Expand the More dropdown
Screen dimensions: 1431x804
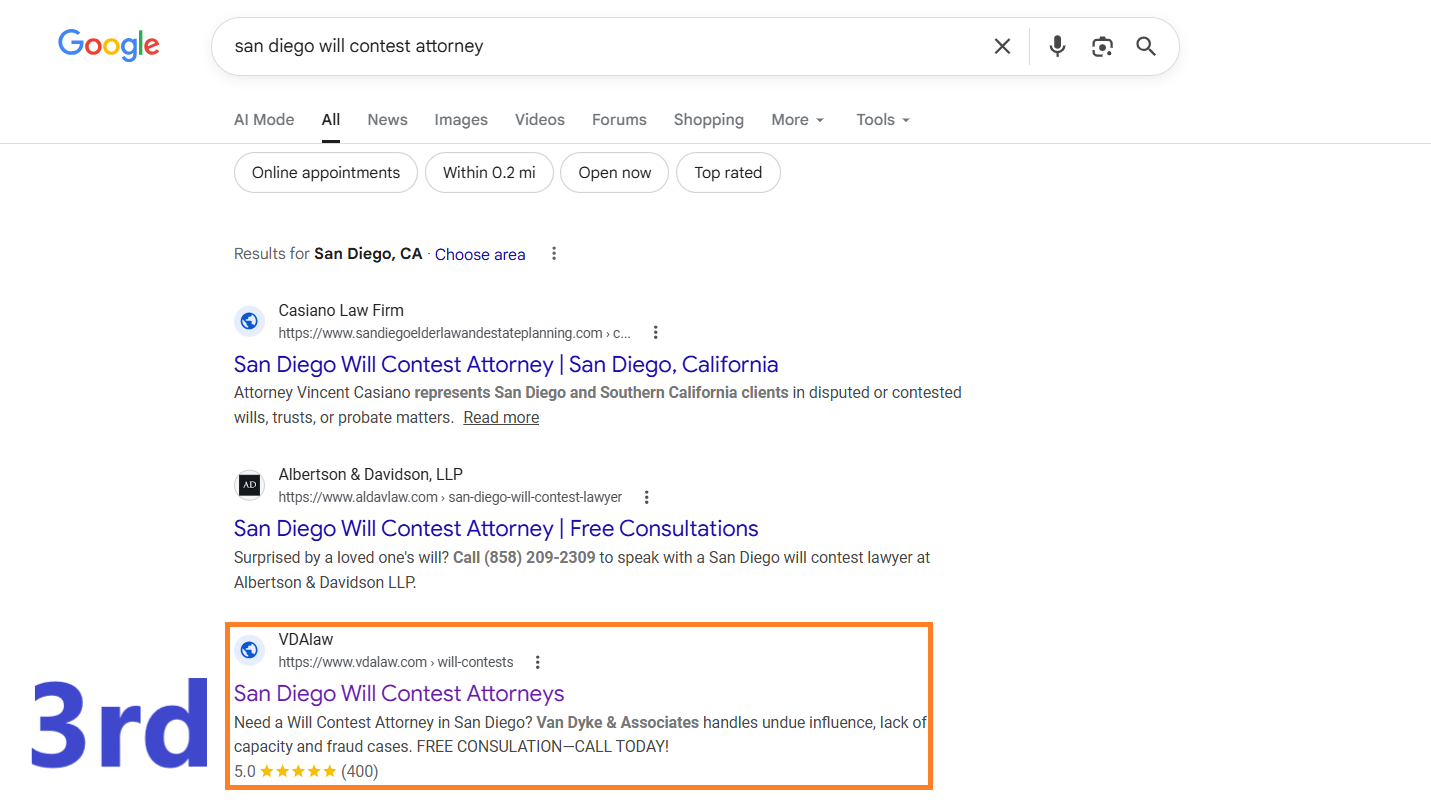(x=798, y=120)
